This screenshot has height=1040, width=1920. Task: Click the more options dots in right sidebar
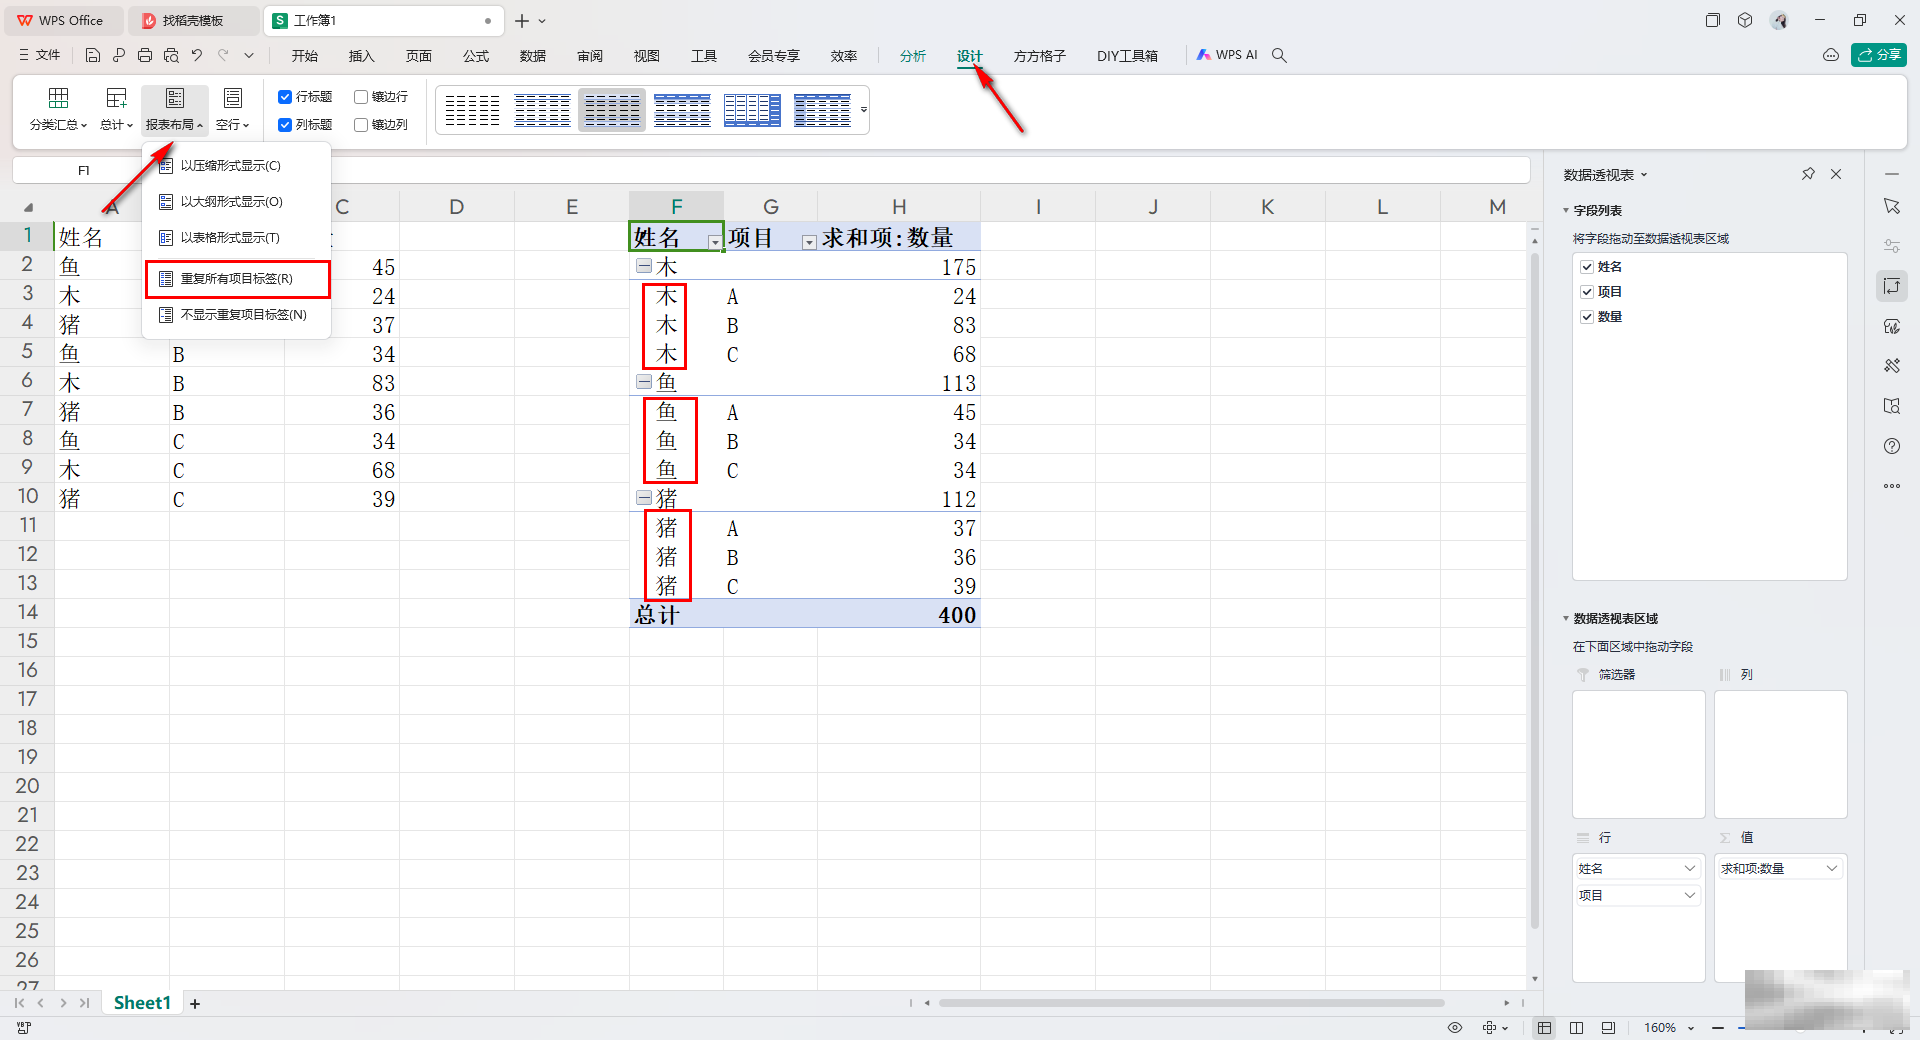1892,486
